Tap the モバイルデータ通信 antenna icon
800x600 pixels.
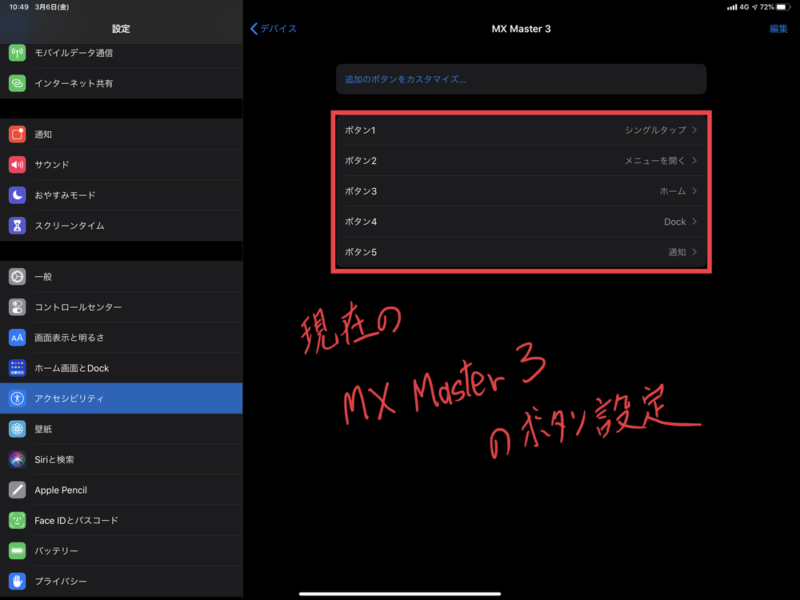point(17,53)
